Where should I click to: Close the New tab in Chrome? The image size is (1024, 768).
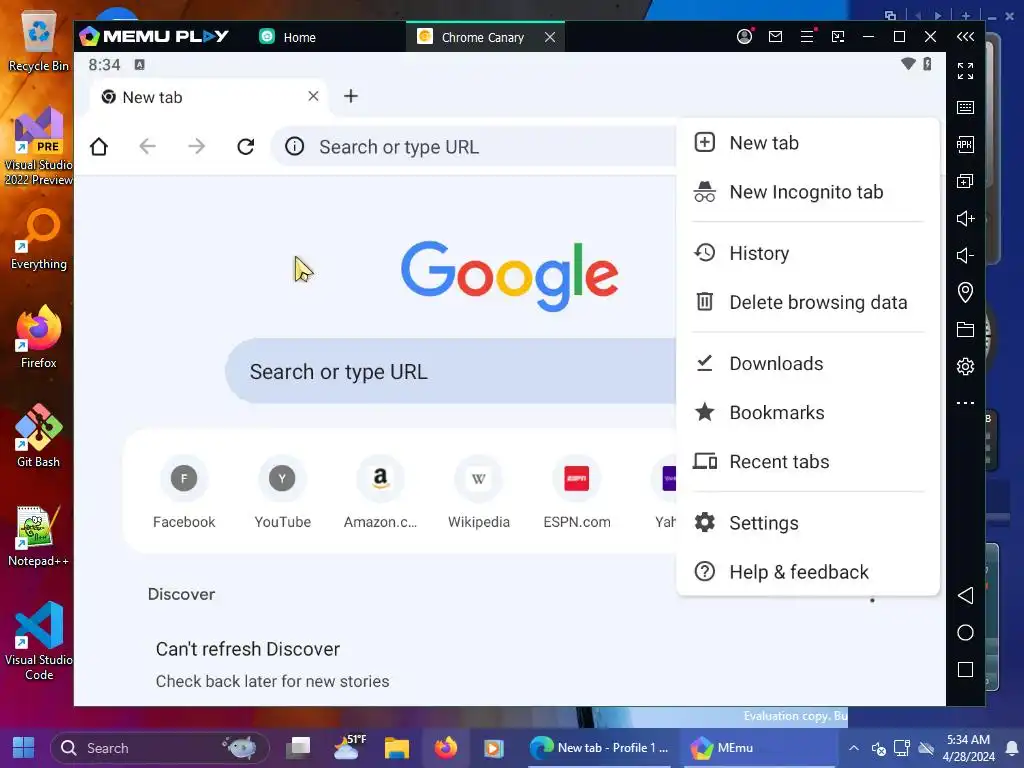pos(313,97)
